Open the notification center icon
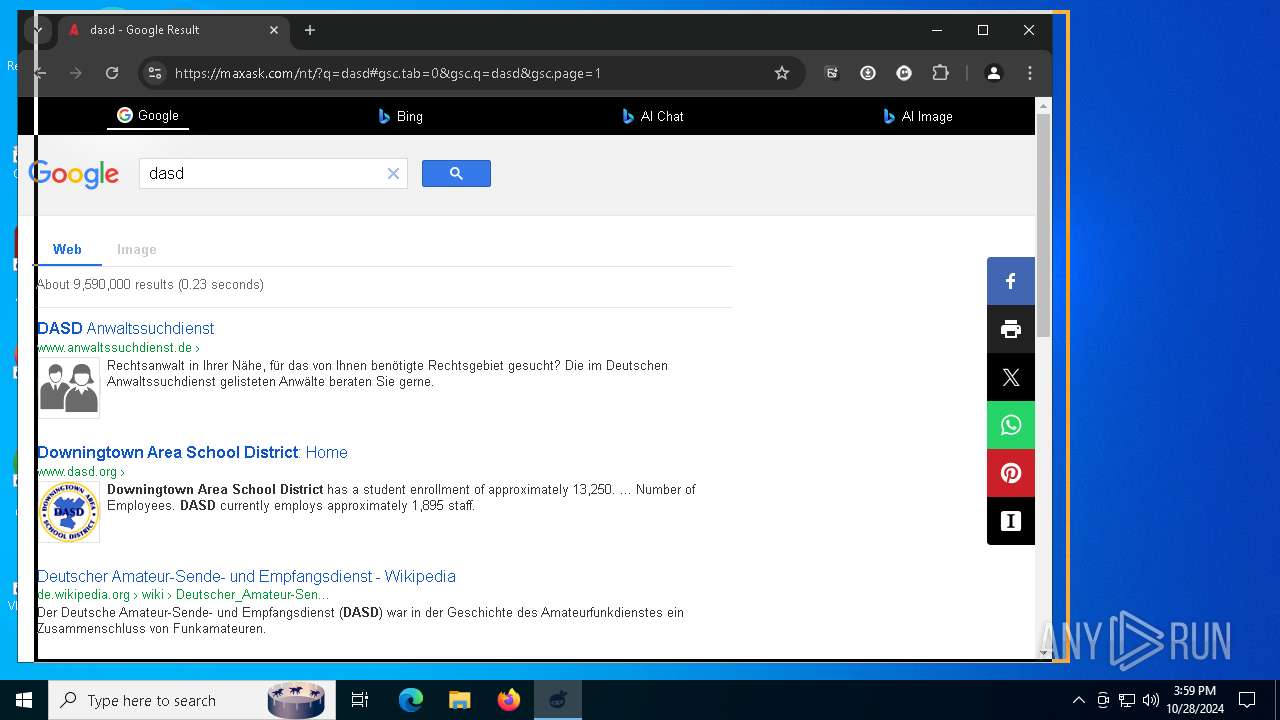 1247,700
